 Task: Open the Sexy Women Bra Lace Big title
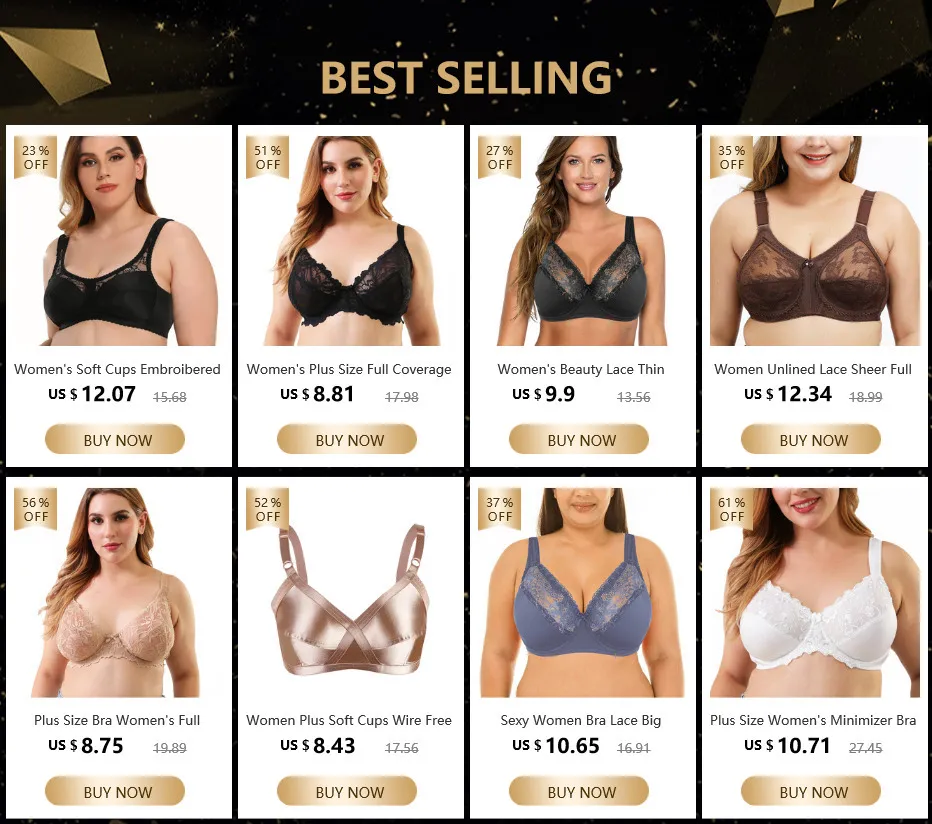(x=581, y=721)
